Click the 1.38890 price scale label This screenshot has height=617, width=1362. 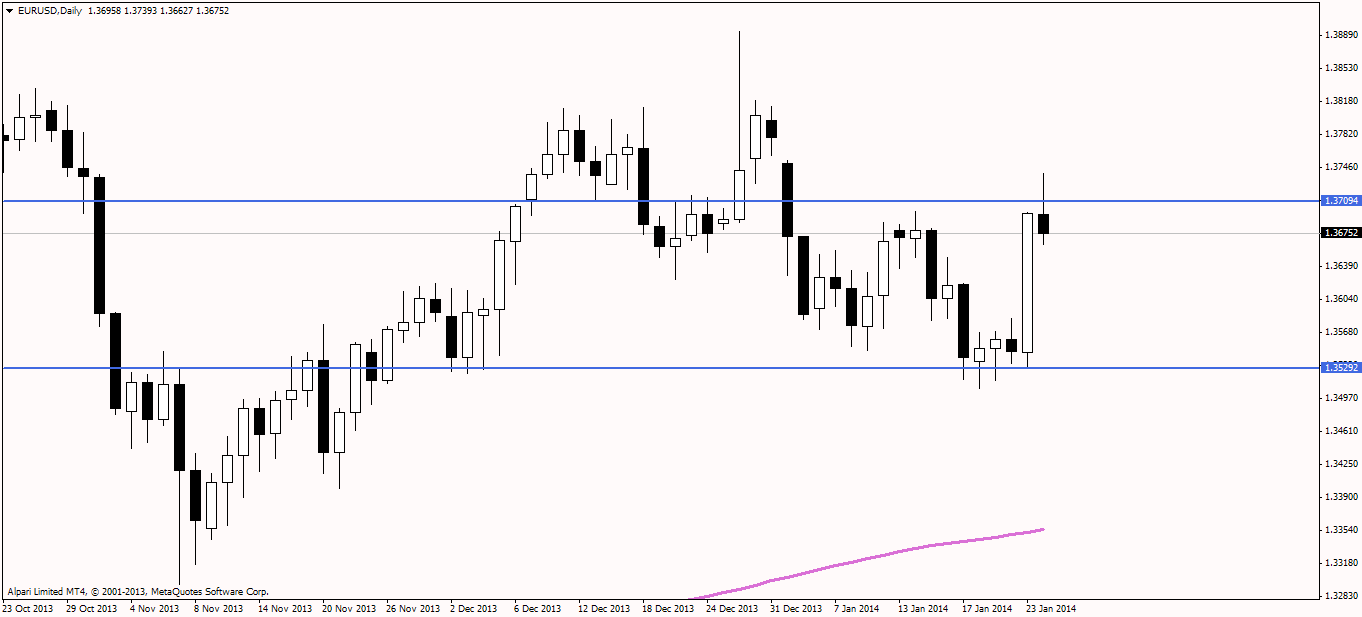tap(1340, 35)
